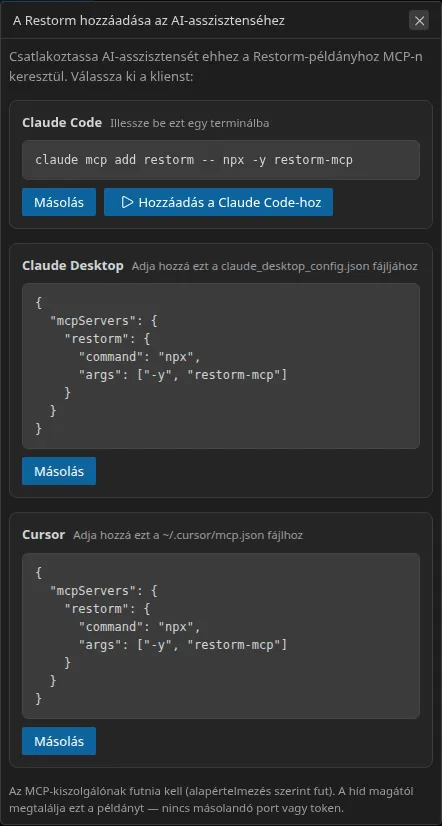Click the intro text 'Csatlakoztassa AI-asszisztensét'

pos(216,67)
